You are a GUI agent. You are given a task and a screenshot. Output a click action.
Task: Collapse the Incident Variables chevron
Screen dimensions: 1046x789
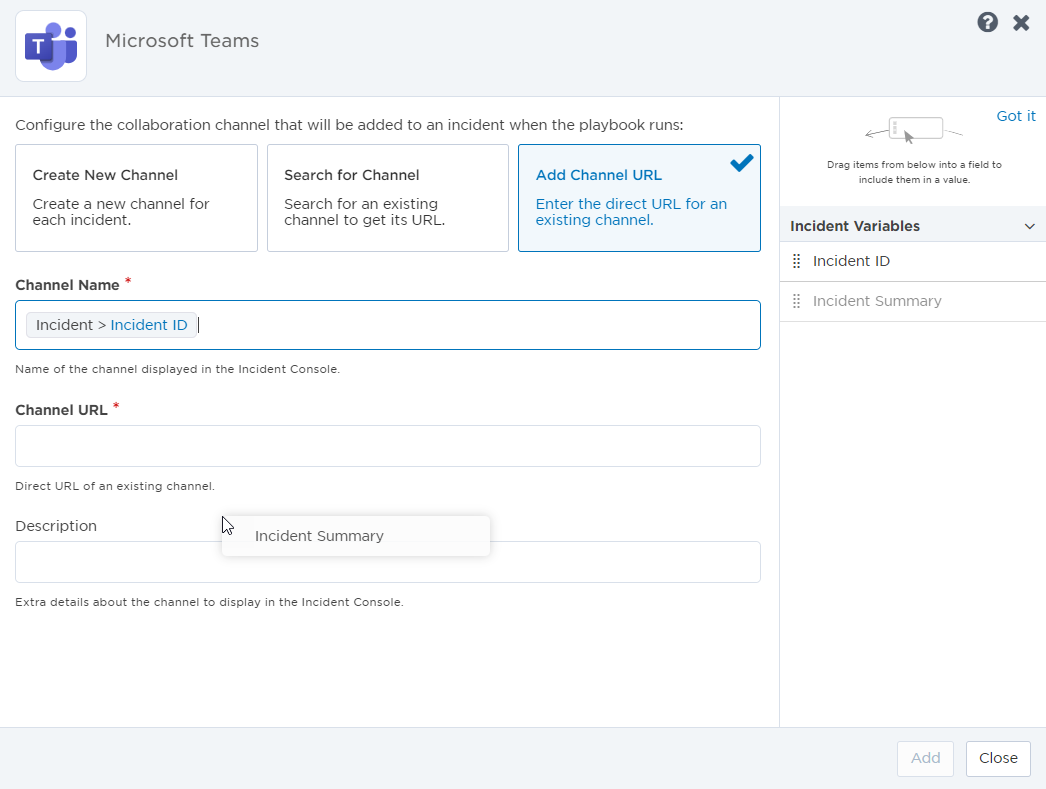1029,226
